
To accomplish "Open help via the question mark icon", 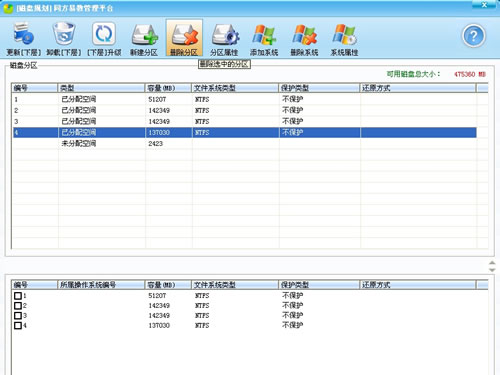I will pos(473,35).
